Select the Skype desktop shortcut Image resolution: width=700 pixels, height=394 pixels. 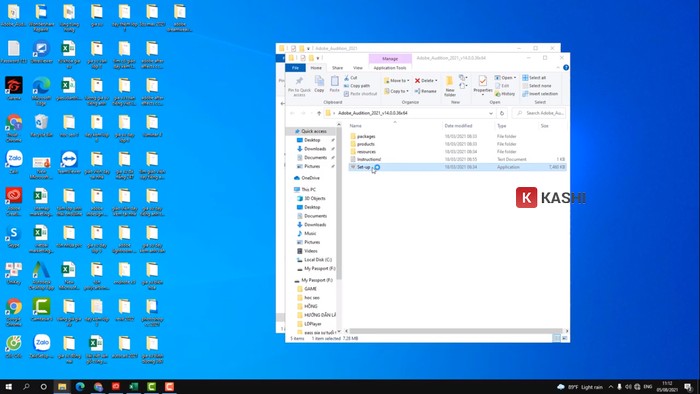(x=13, y=236)
